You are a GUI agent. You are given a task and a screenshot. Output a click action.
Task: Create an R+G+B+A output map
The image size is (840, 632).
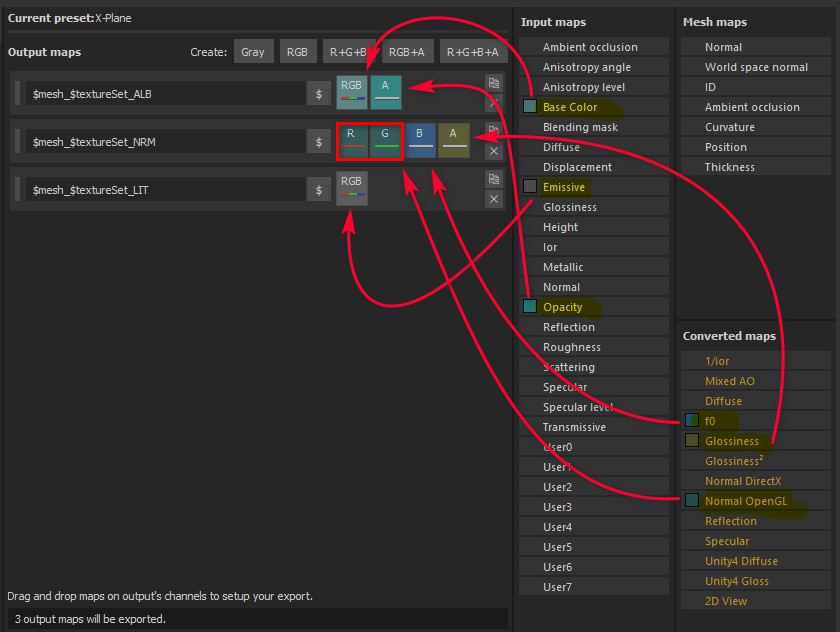472,52
